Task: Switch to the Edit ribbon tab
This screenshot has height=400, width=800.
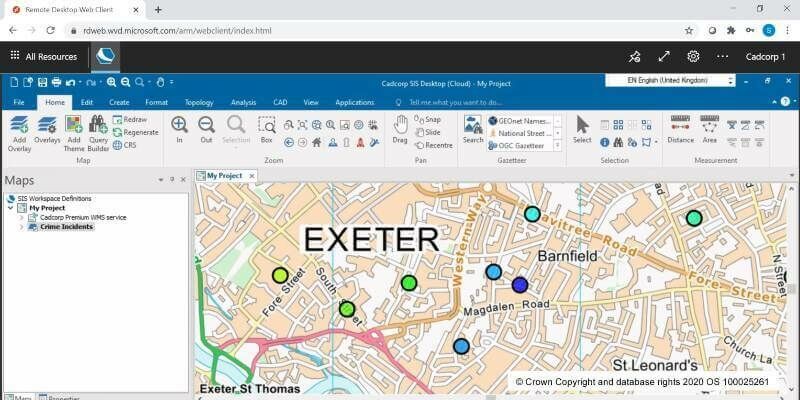Action: tap(87, 102)
